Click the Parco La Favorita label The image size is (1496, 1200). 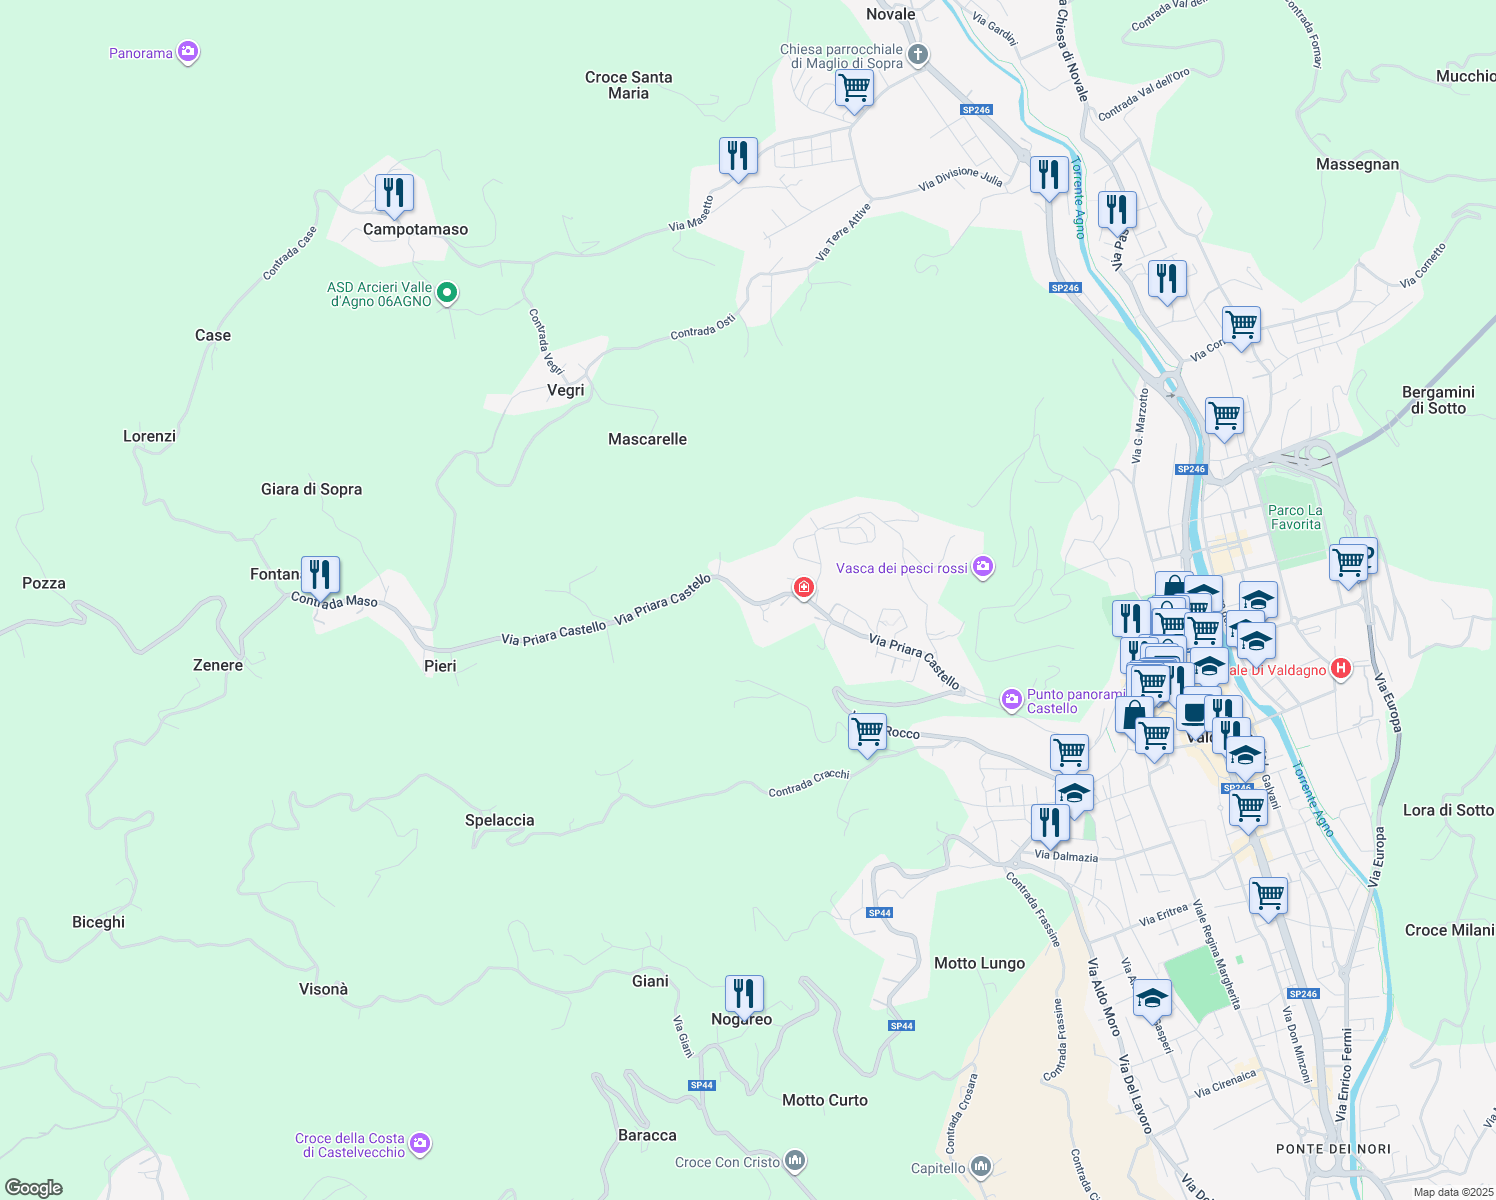pos(1295,517)
